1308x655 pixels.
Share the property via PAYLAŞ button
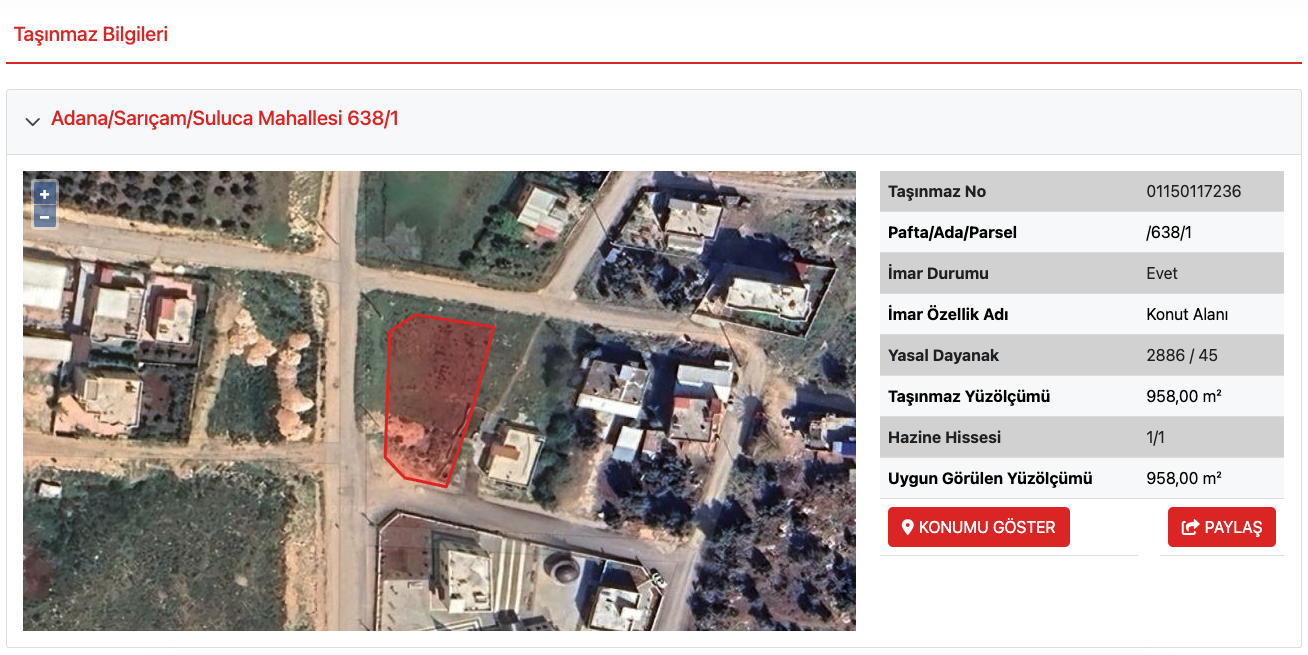pyautogui.click(x=1222, y=527)
